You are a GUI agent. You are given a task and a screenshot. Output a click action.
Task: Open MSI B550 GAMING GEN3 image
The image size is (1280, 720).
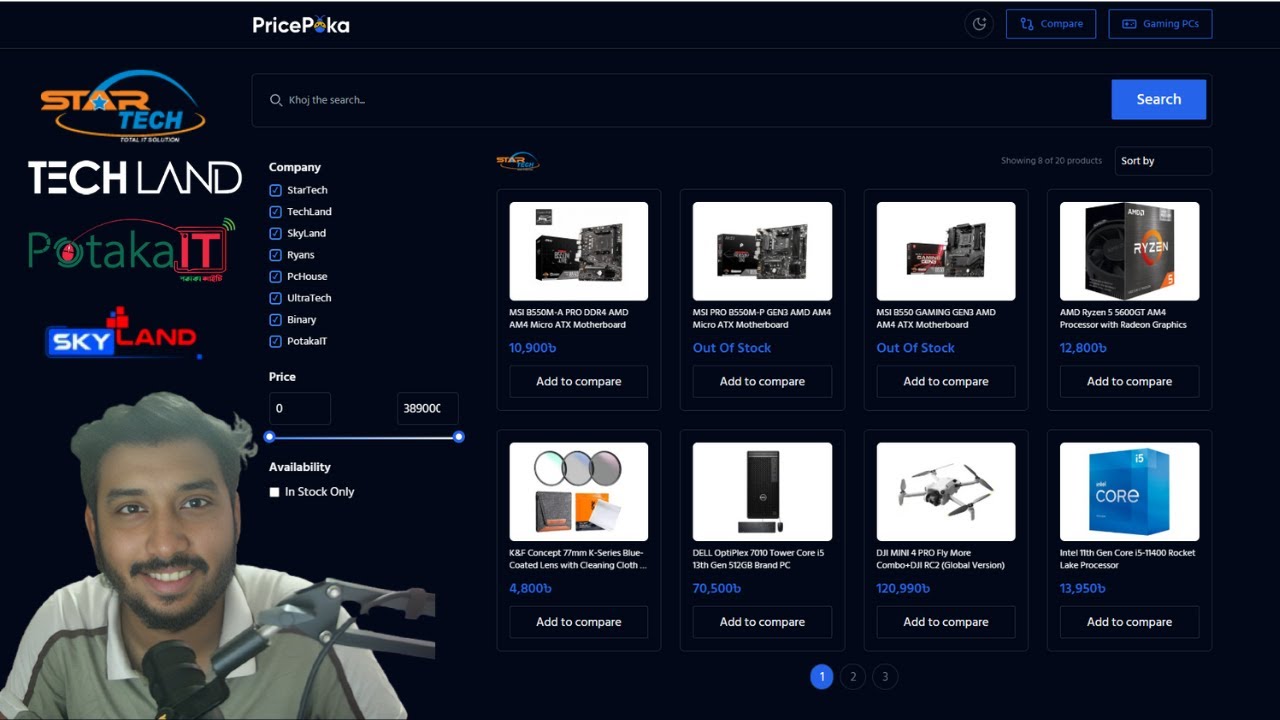point(946,251)
